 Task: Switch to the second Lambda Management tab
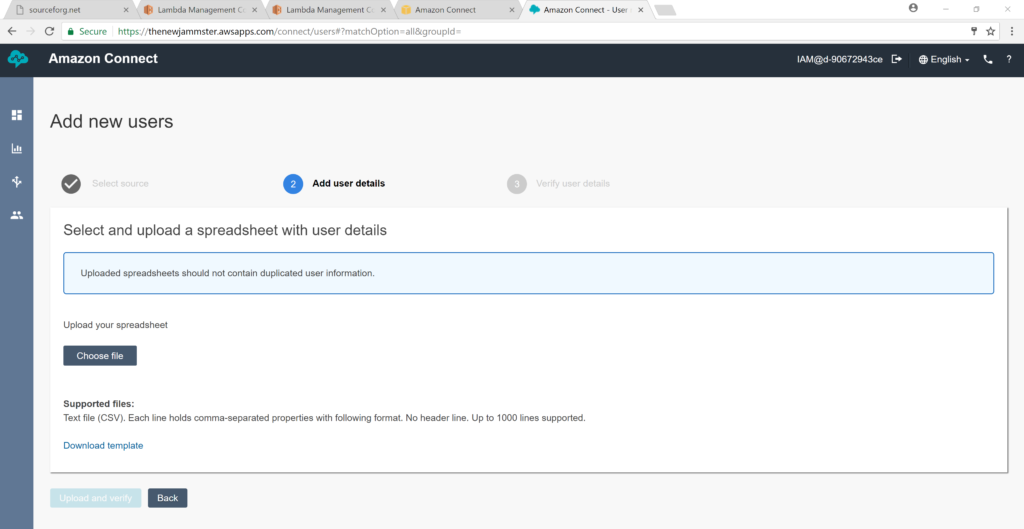click(330, 10)
